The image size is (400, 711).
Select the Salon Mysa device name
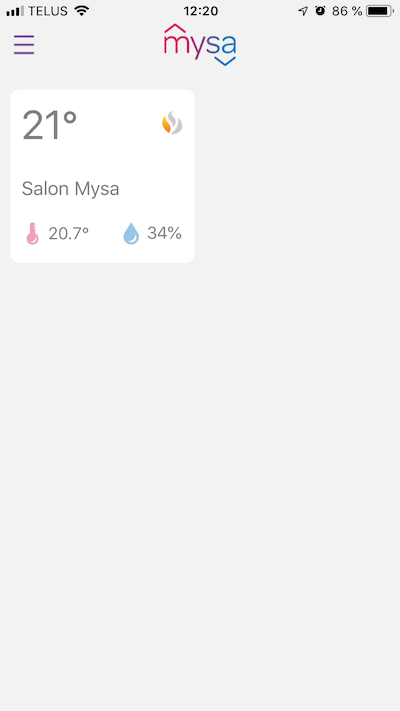pyautogui.click(x=70, y=189)
